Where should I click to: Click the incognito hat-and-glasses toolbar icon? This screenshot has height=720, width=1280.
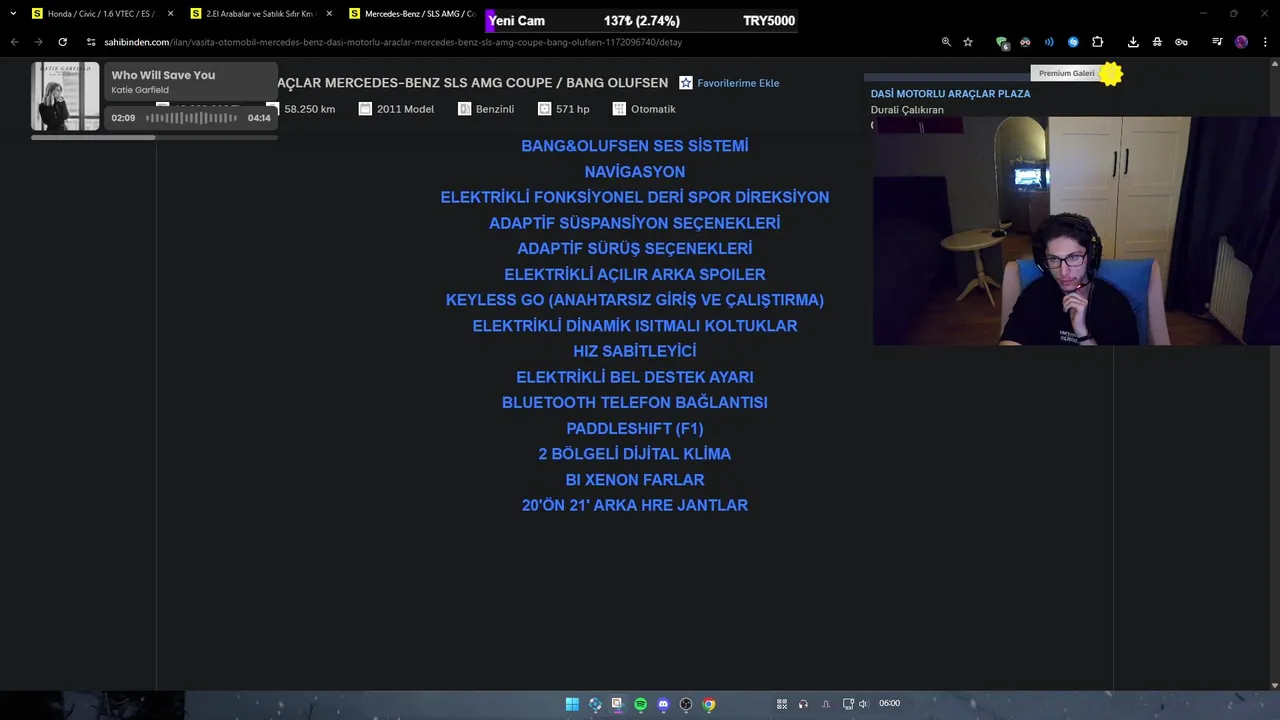(x=1157, y=42)
